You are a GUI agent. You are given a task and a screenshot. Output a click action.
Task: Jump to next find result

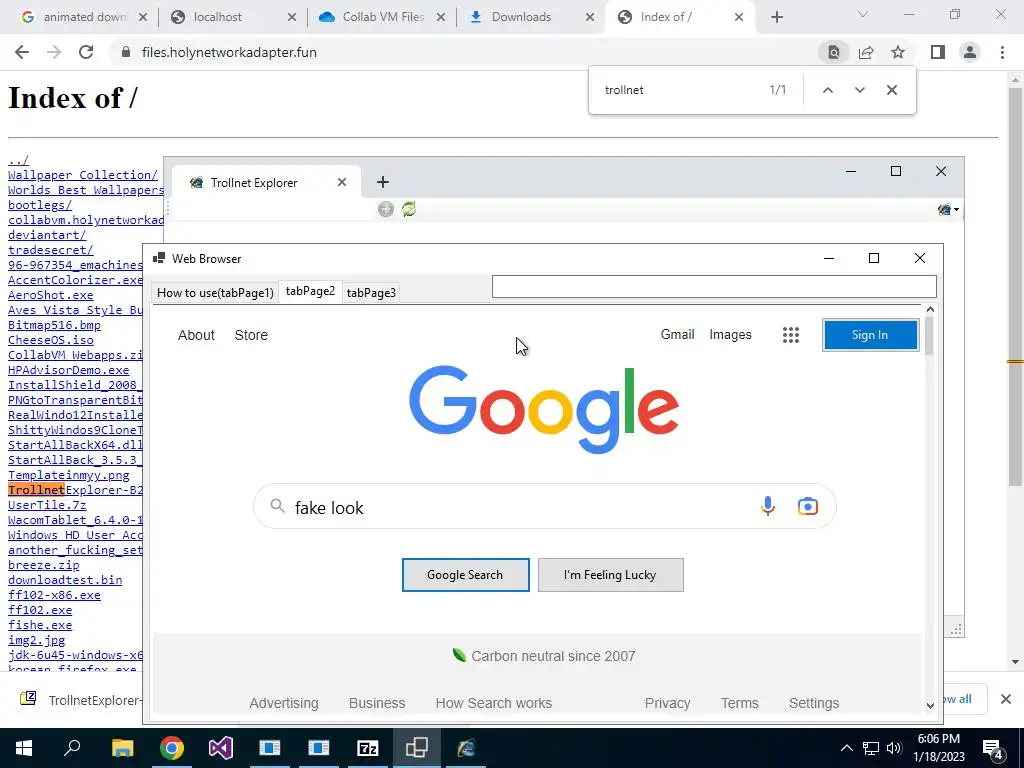(x=859, y=90)
